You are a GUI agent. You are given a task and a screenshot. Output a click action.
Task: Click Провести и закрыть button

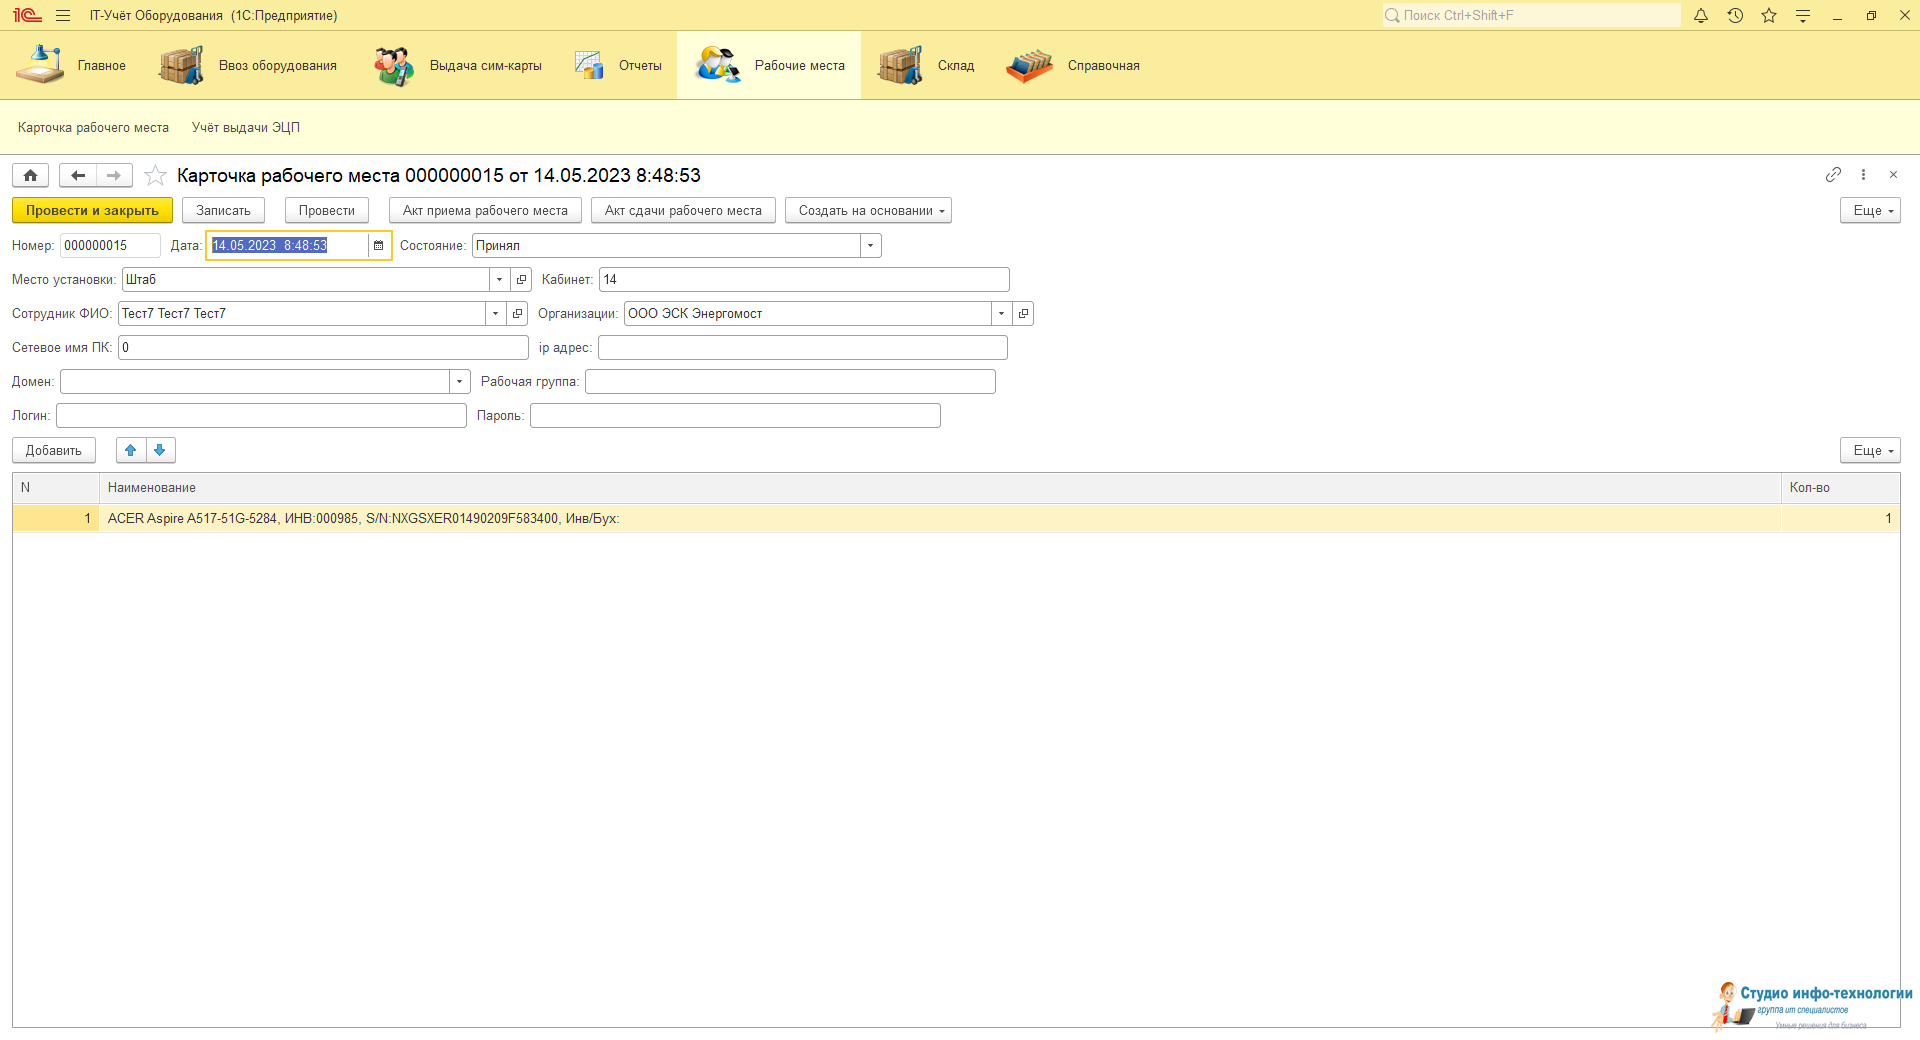(92, 211)
